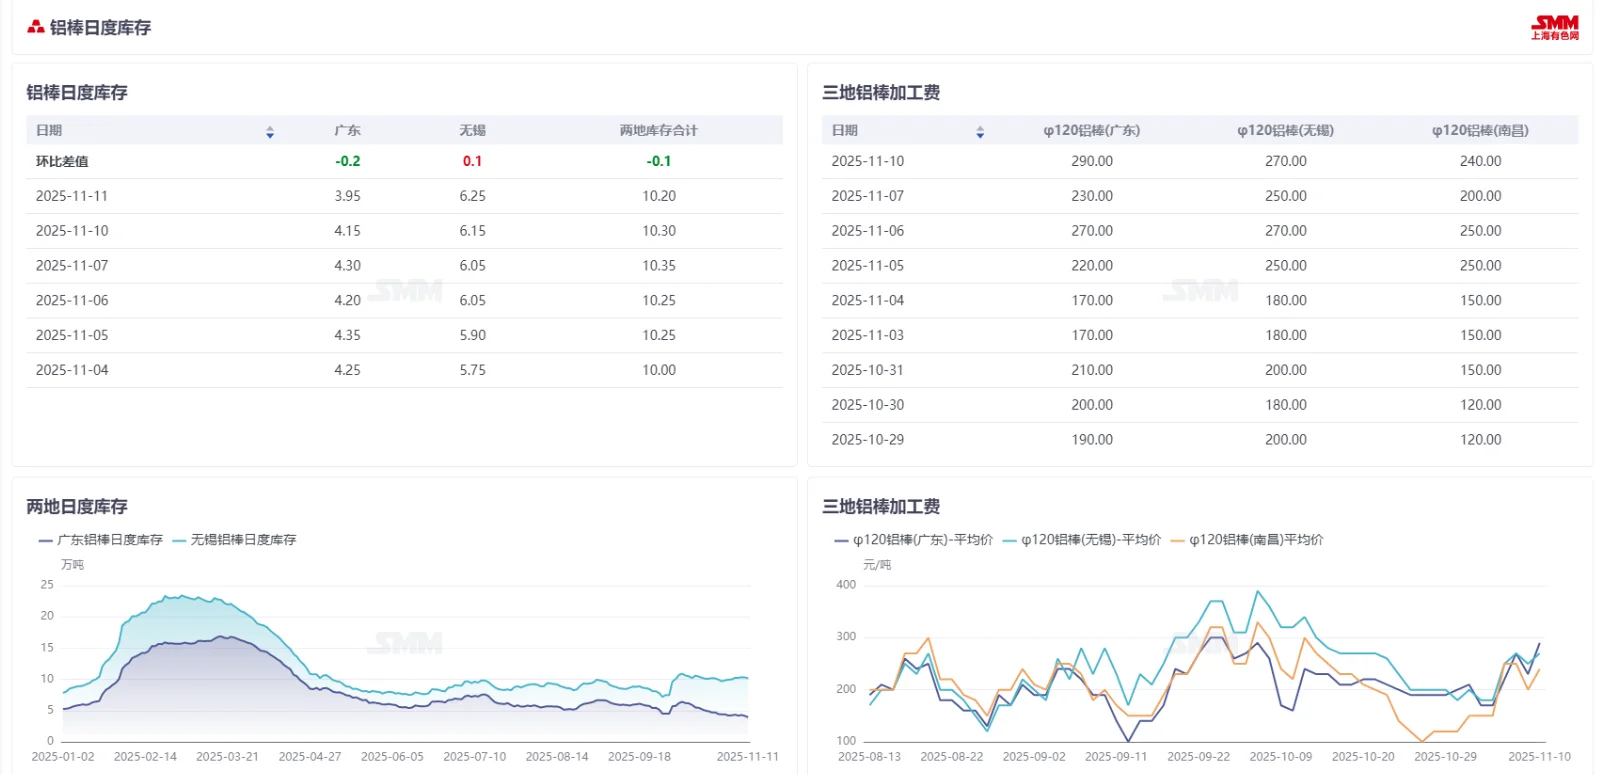Select the 2025-11-10 date in inventory table

point(72,231)
